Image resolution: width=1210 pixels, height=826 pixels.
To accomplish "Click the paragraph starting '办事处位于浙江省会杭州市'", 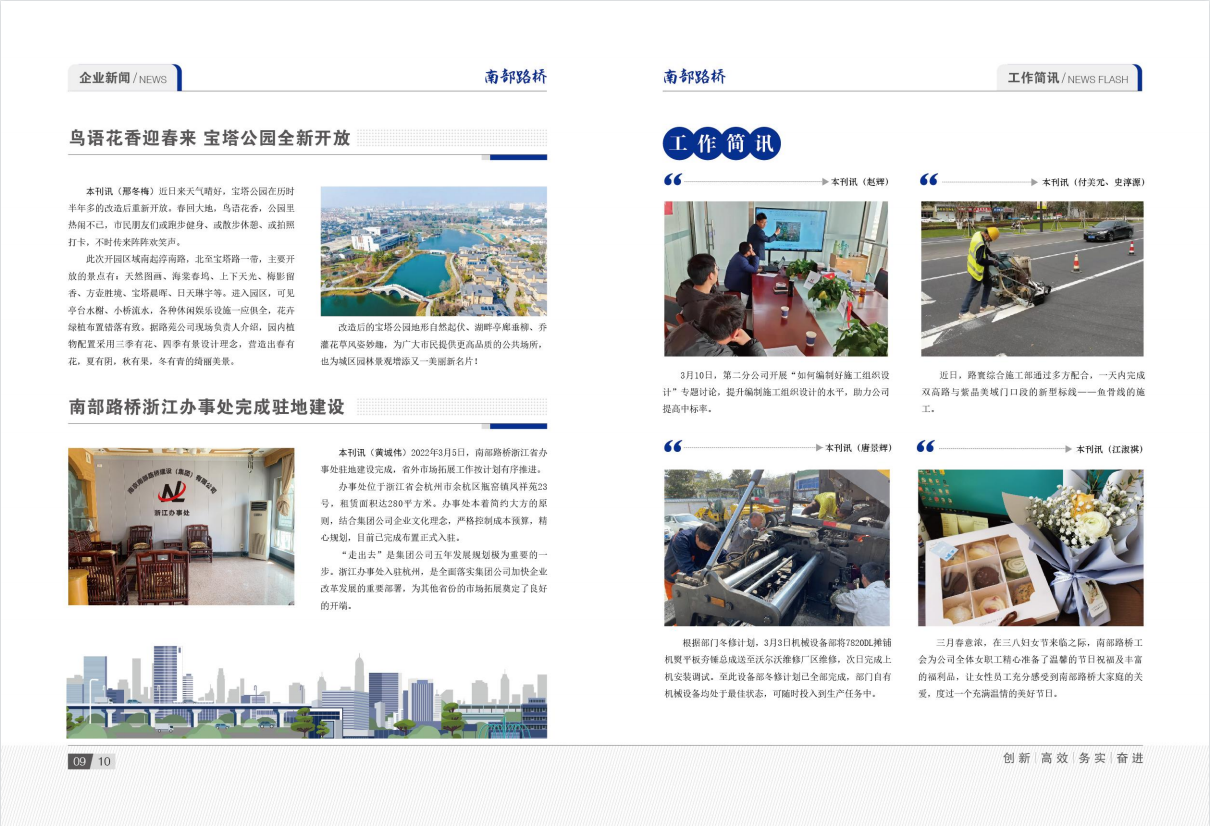I will click(433, 511).
